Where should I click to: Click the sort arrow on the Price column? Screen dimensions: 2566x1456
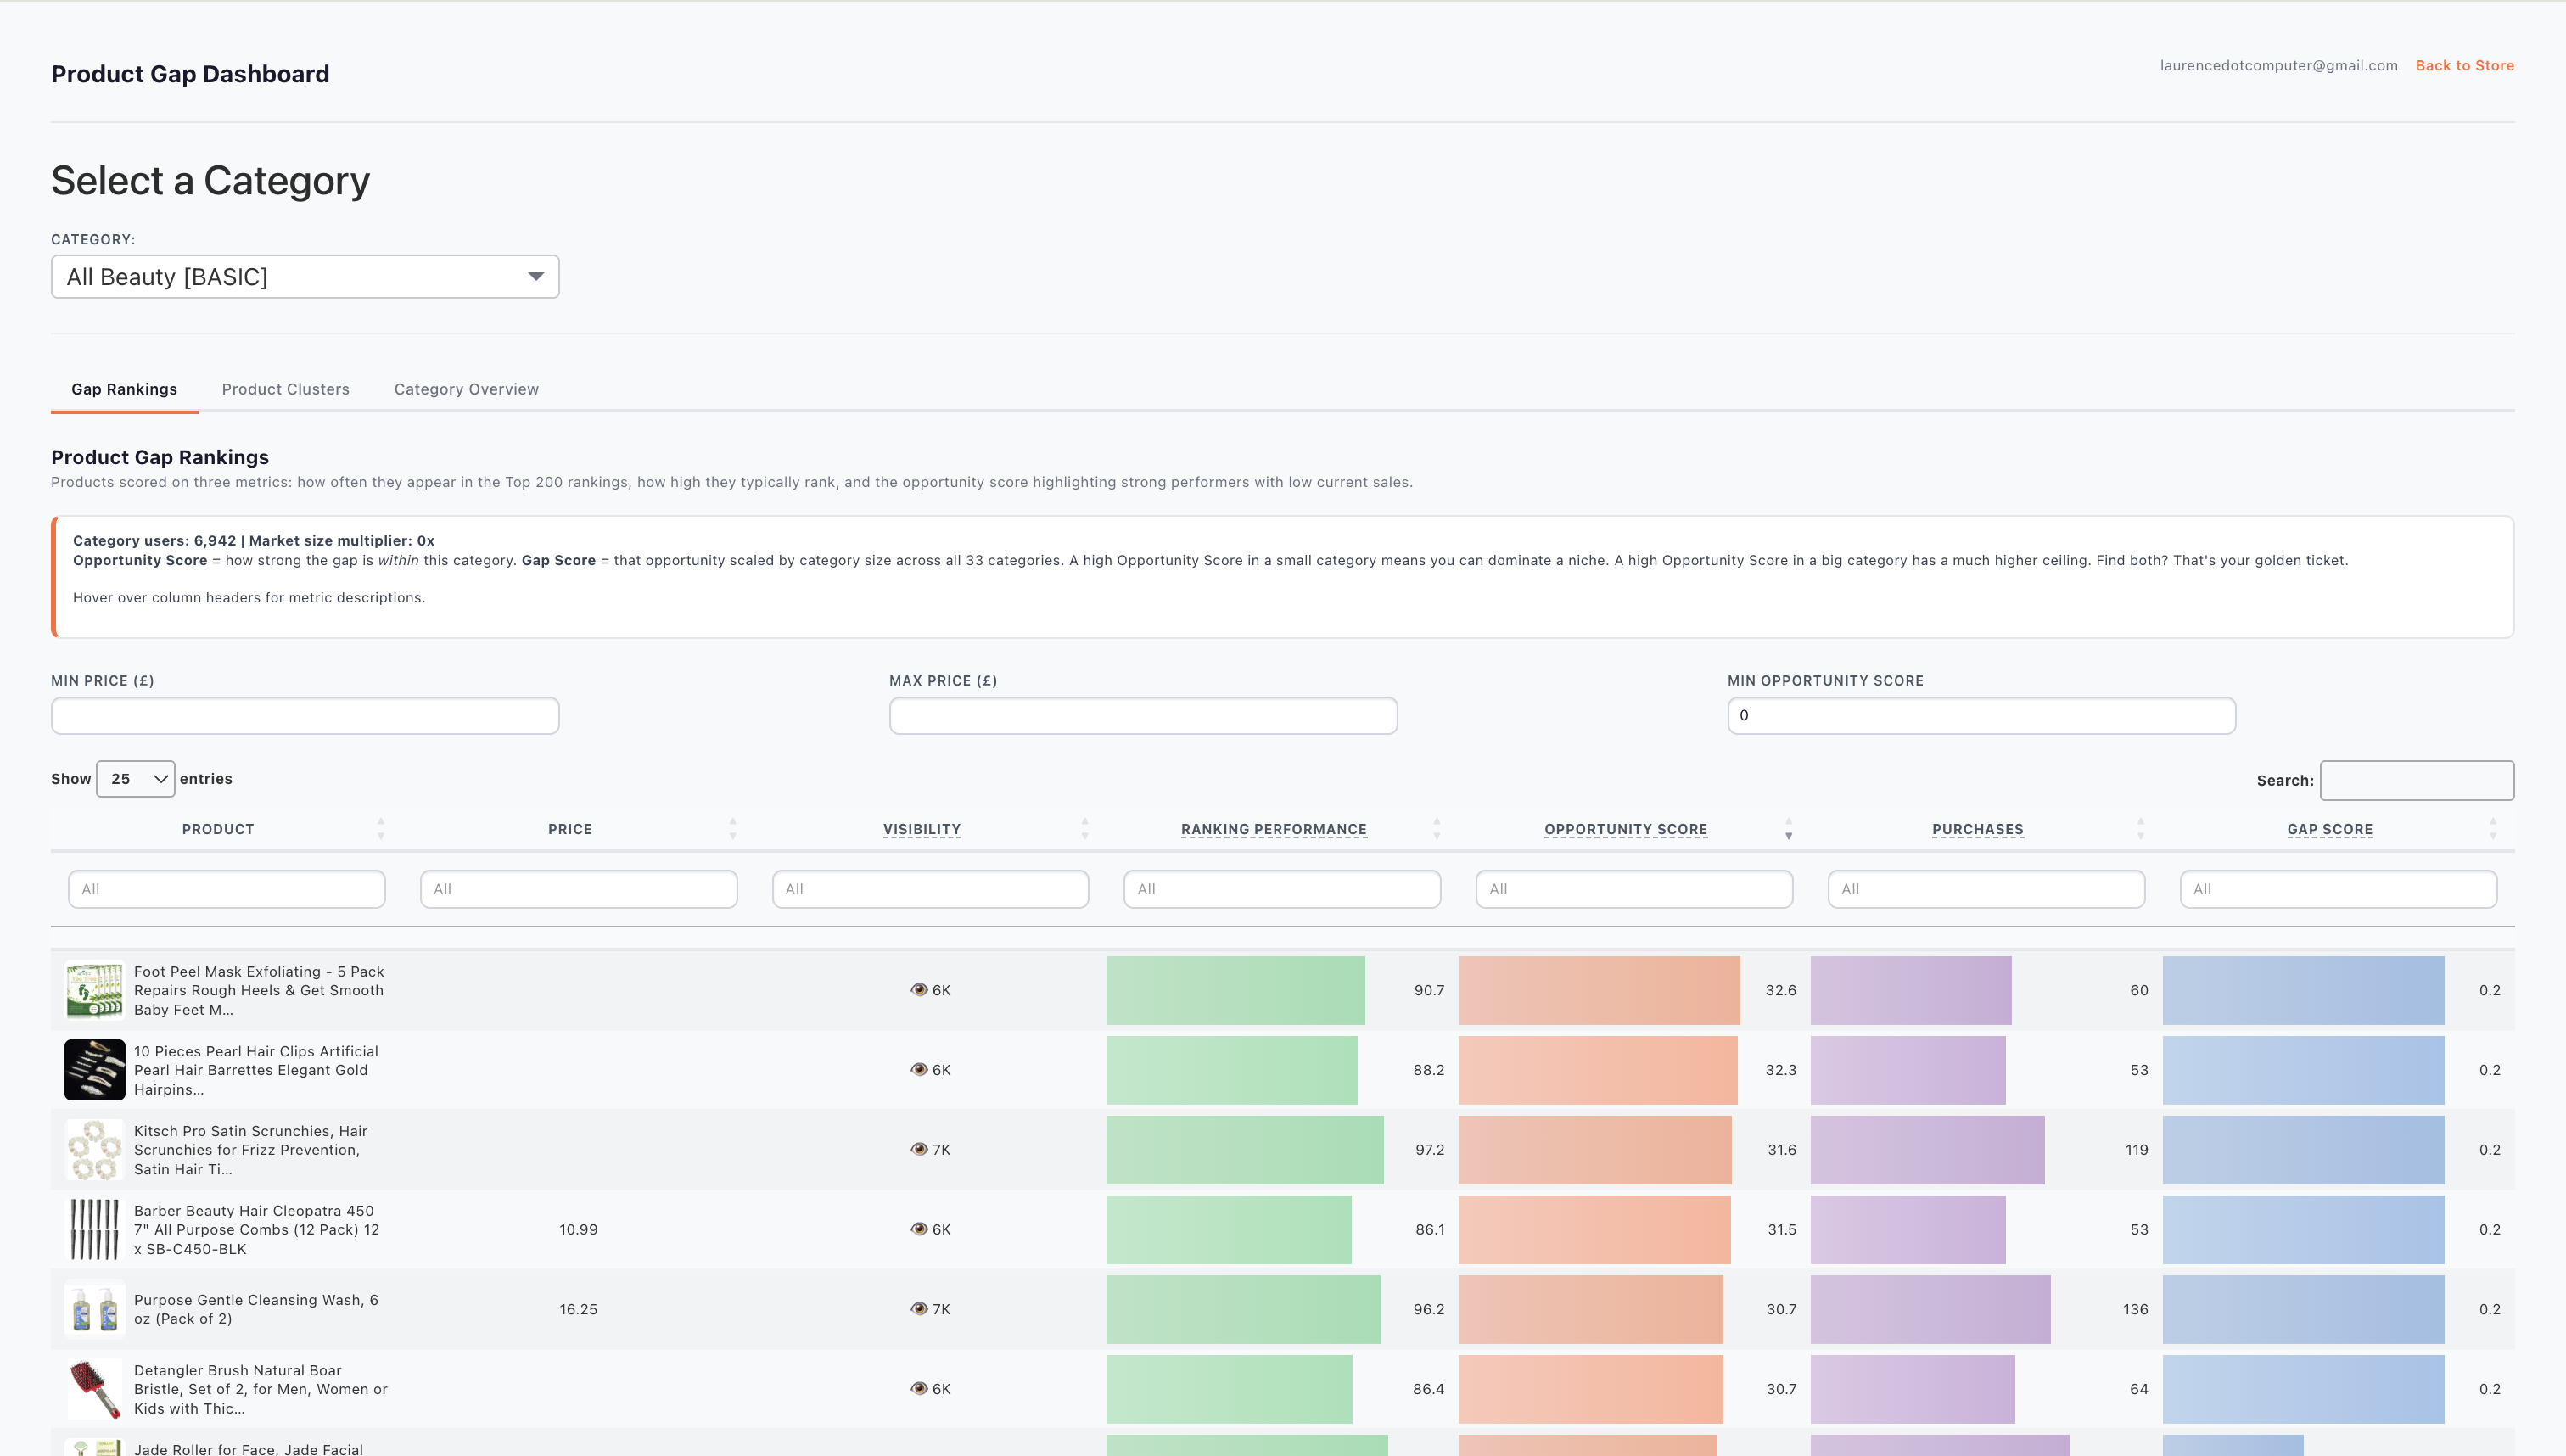tap(733, 829)
